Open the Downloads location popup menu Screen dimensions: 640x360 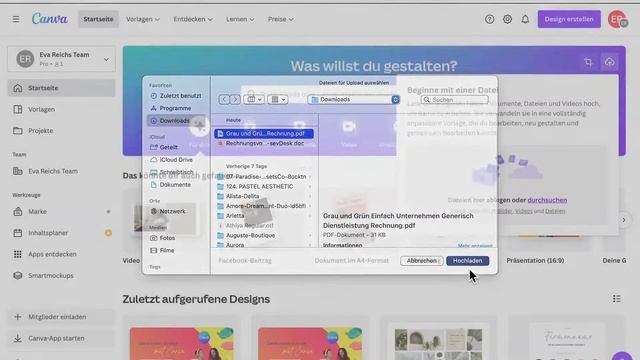click(354, 100)
